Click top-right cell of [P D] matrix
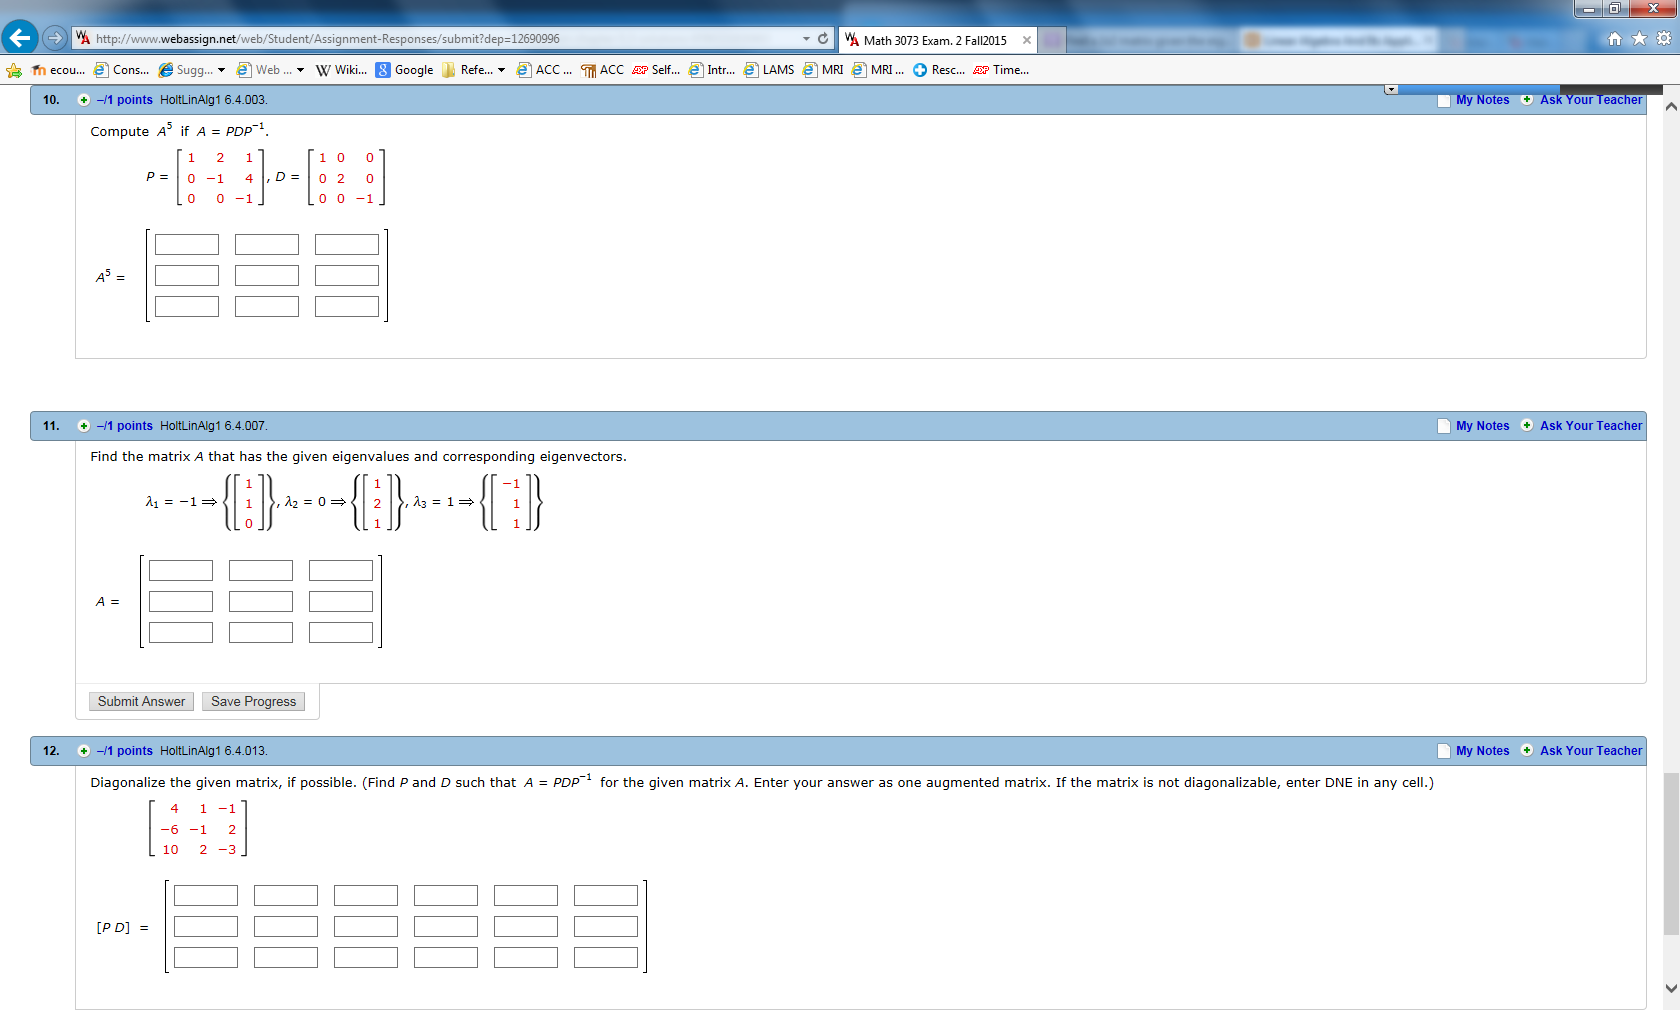The width and height of the screenshot is (1680, 1010). [x=606, y=895]
